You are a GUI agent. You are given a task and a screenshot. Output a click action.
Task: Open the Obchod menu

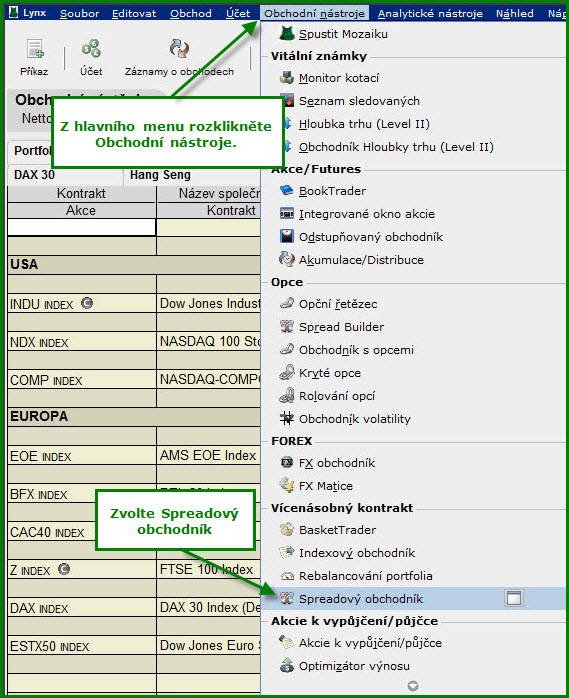click(191, 13)
